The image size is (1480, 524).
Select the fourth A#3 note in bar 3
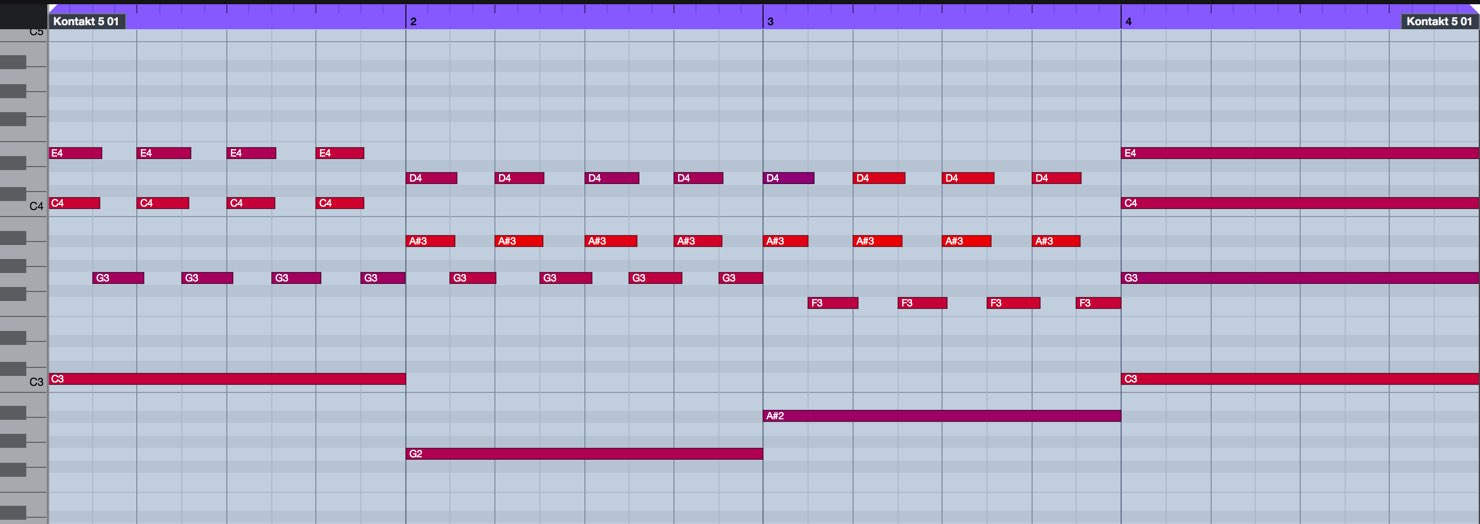click(x=1056, y=241)
